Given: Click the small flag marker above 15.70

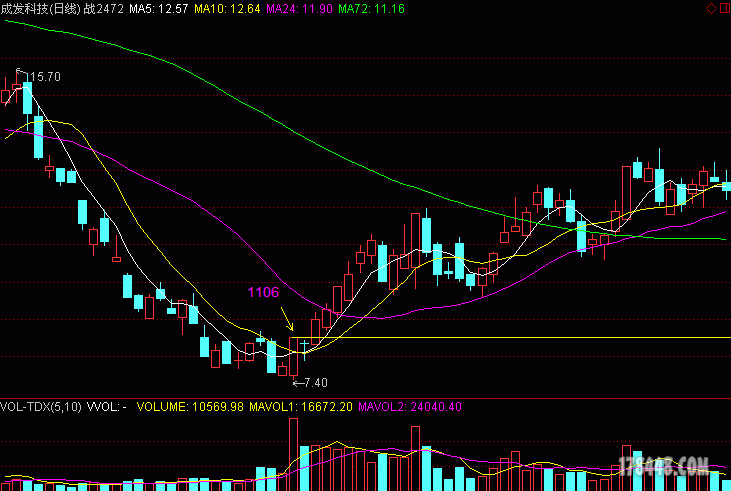Looking at the screenshot, I should coord(19,70).
